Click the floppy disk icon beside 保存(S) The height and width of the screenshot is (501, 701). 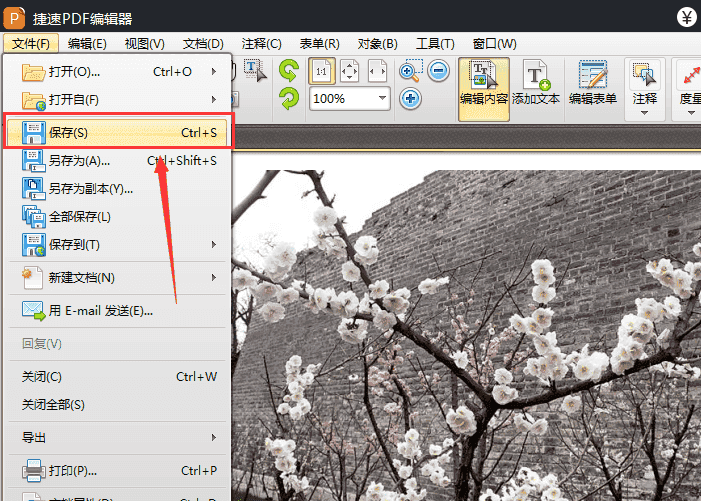(34, 133)
